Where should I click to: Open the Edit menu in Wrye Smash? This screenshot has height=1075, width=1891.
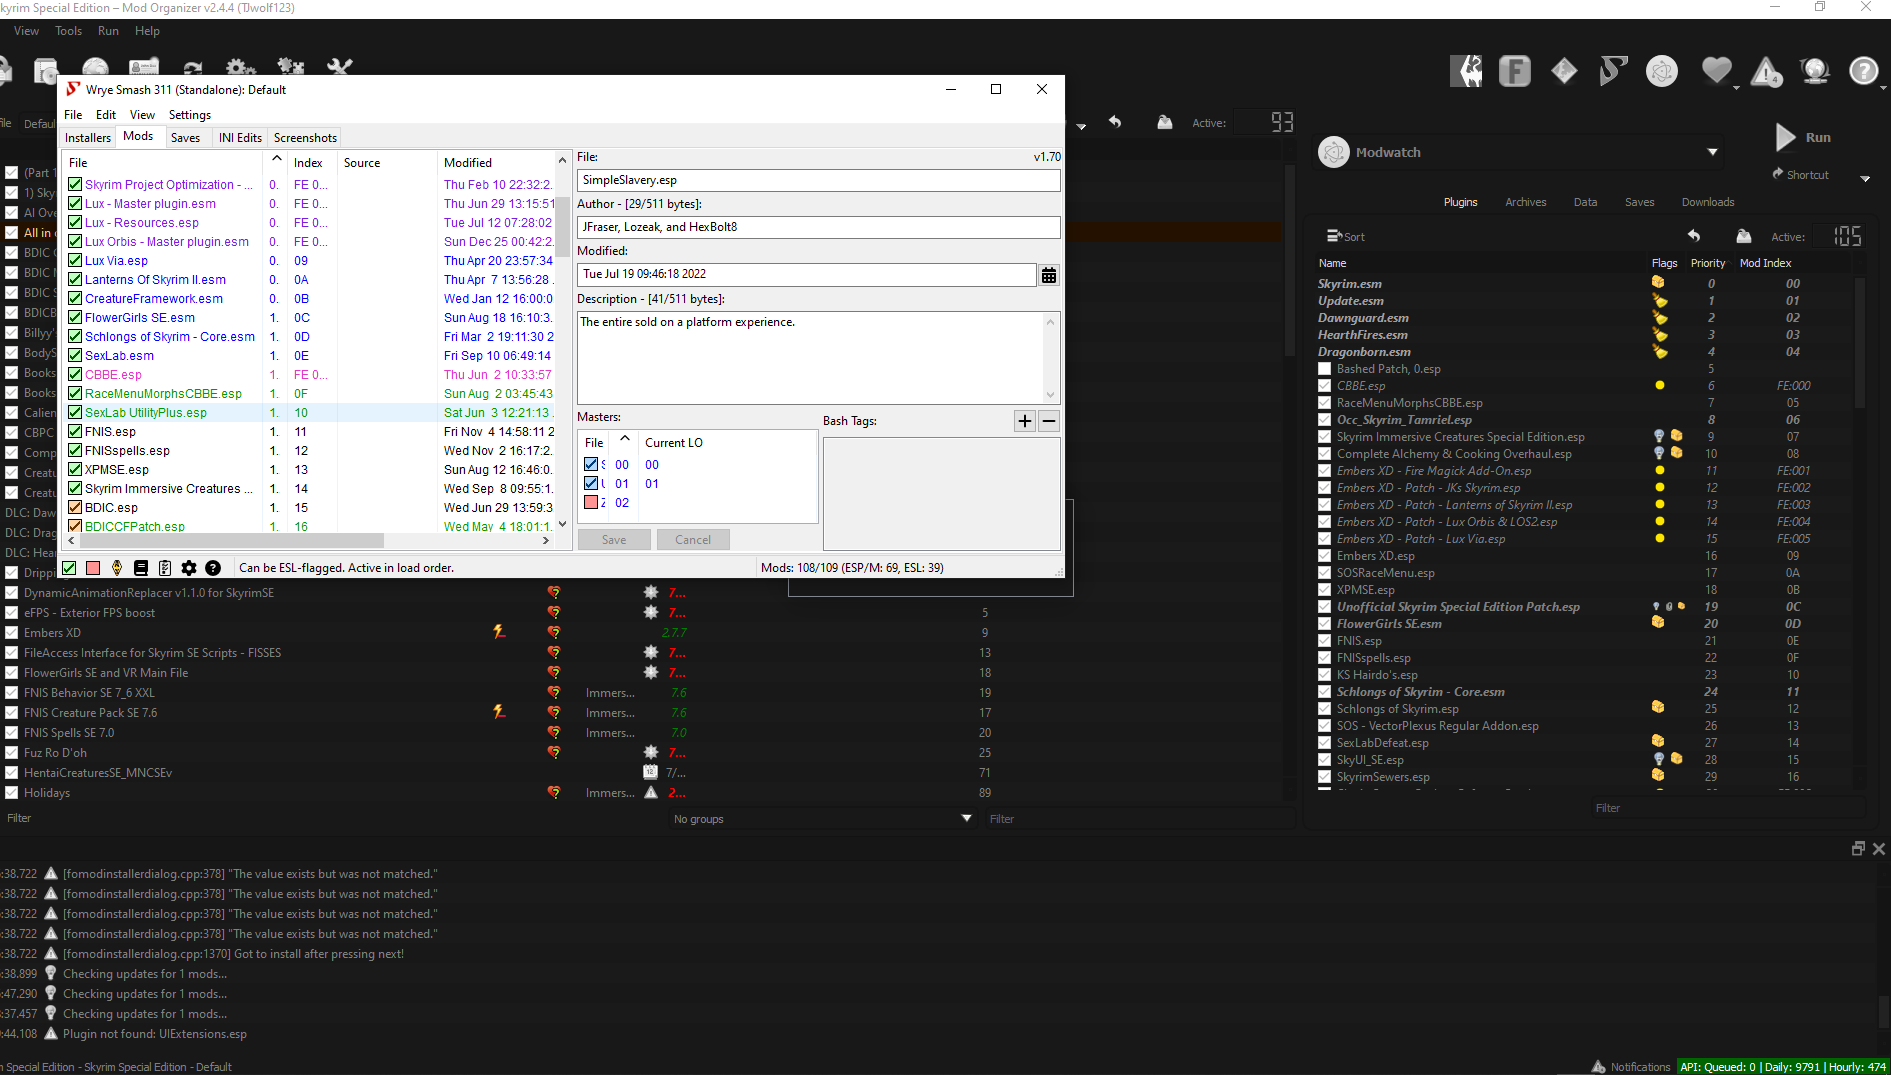[x=105, y=114]
